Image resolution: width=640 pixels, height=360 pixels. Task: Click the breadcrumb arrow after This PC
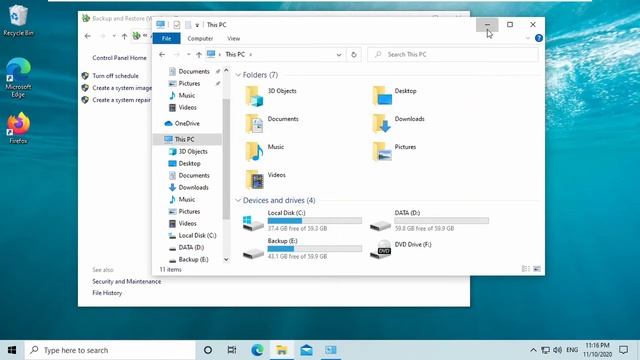point(251,55)
